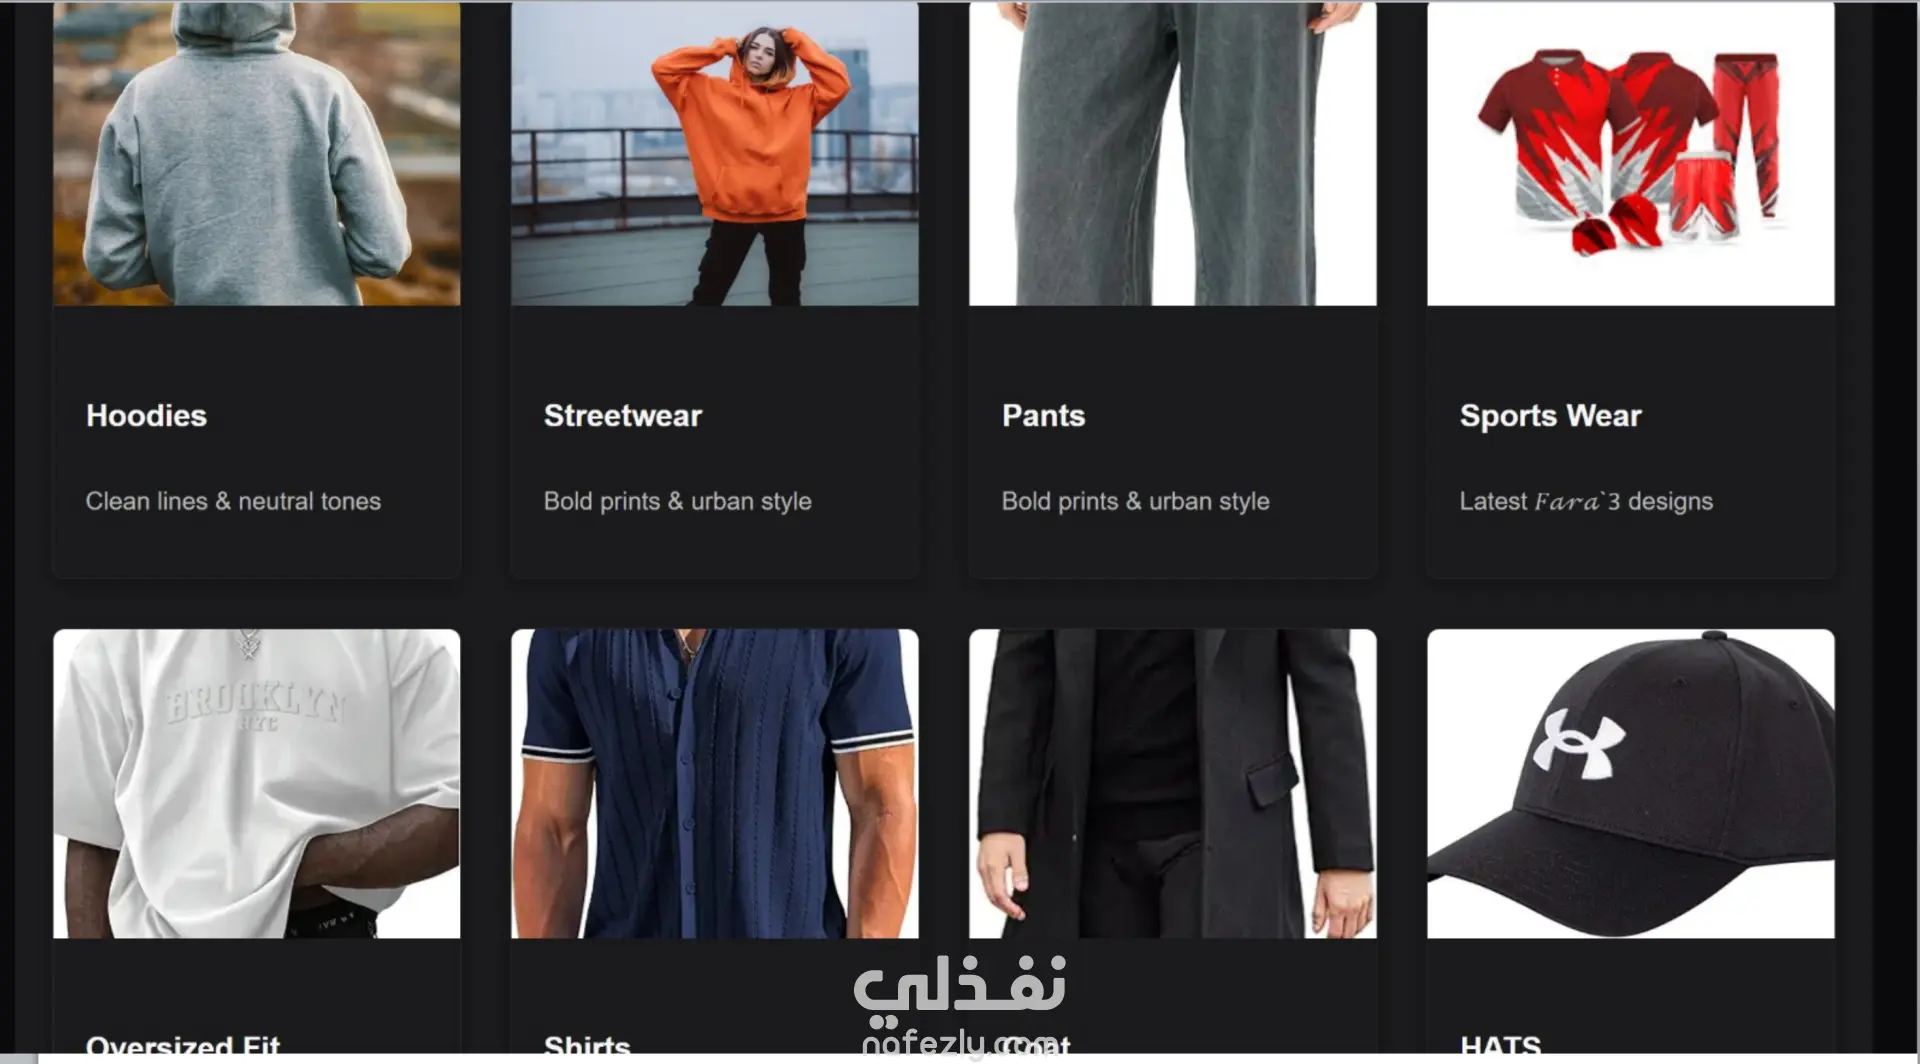The height and width of the screenshot is (1064, 1920).
Task: Select the Sports Wear category title
Action: coord(1550,416)
